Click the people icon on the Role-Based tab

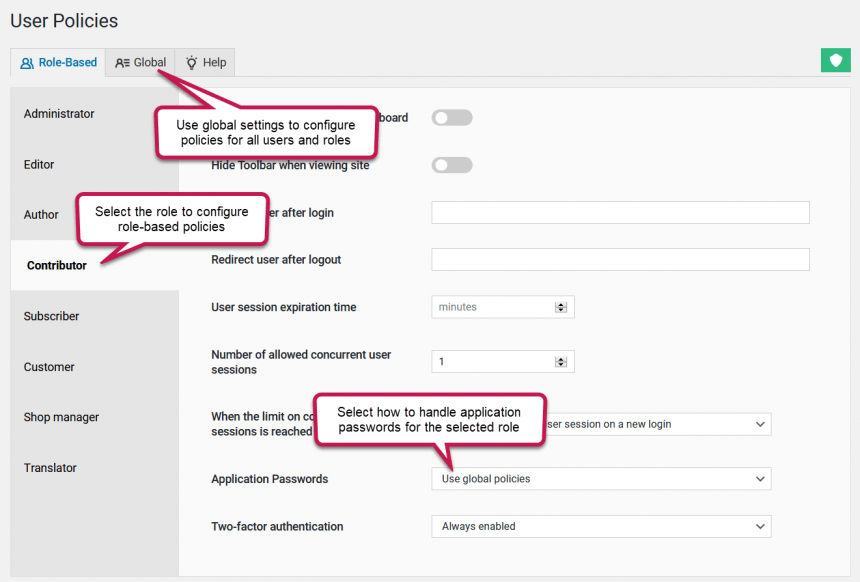[26, 62]
